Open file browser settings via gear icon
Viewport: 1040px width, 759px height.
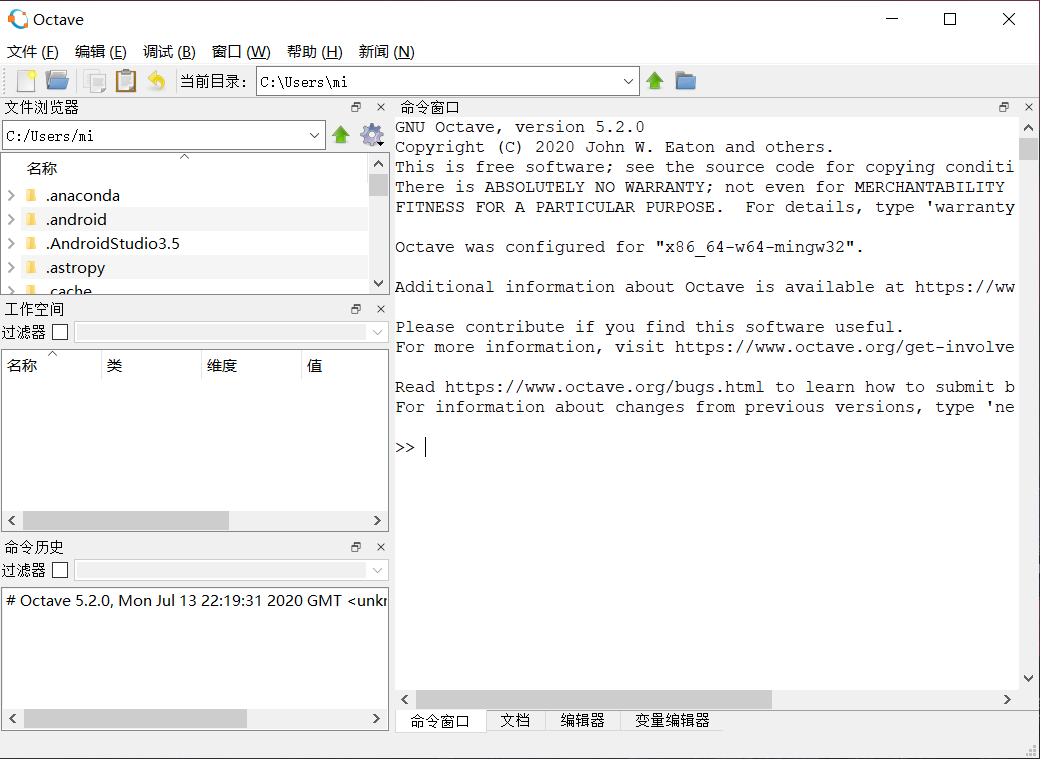pos(372,134)
